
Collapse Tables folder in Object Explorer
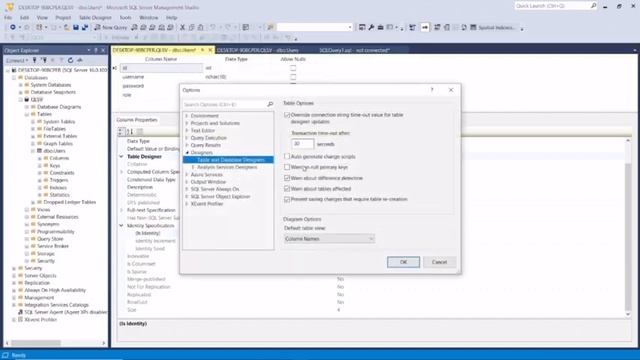pos(27,114)
